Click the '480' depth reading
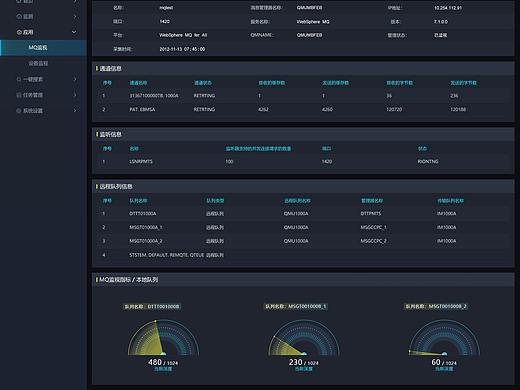Viewport: 520px width, 390px height. tap(155, 362)
